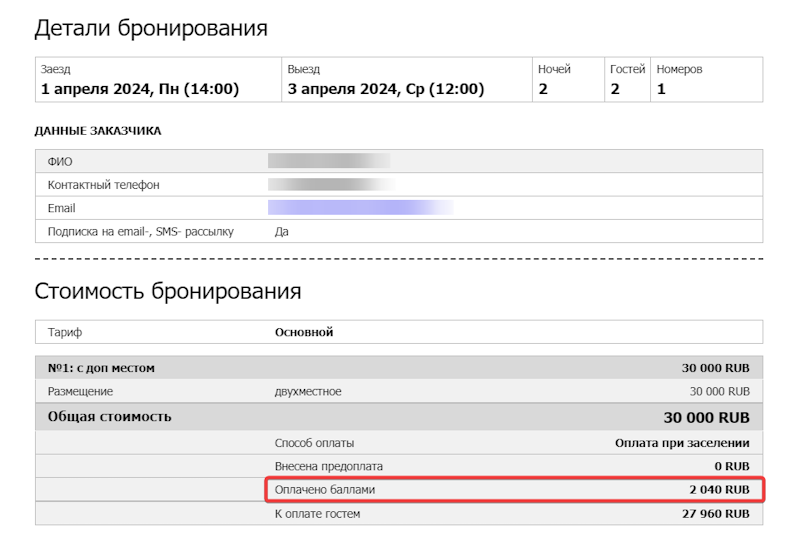Click the 'Детали бронирования' heading
This screenshot has height=537, width=800.
click(151, 28)
